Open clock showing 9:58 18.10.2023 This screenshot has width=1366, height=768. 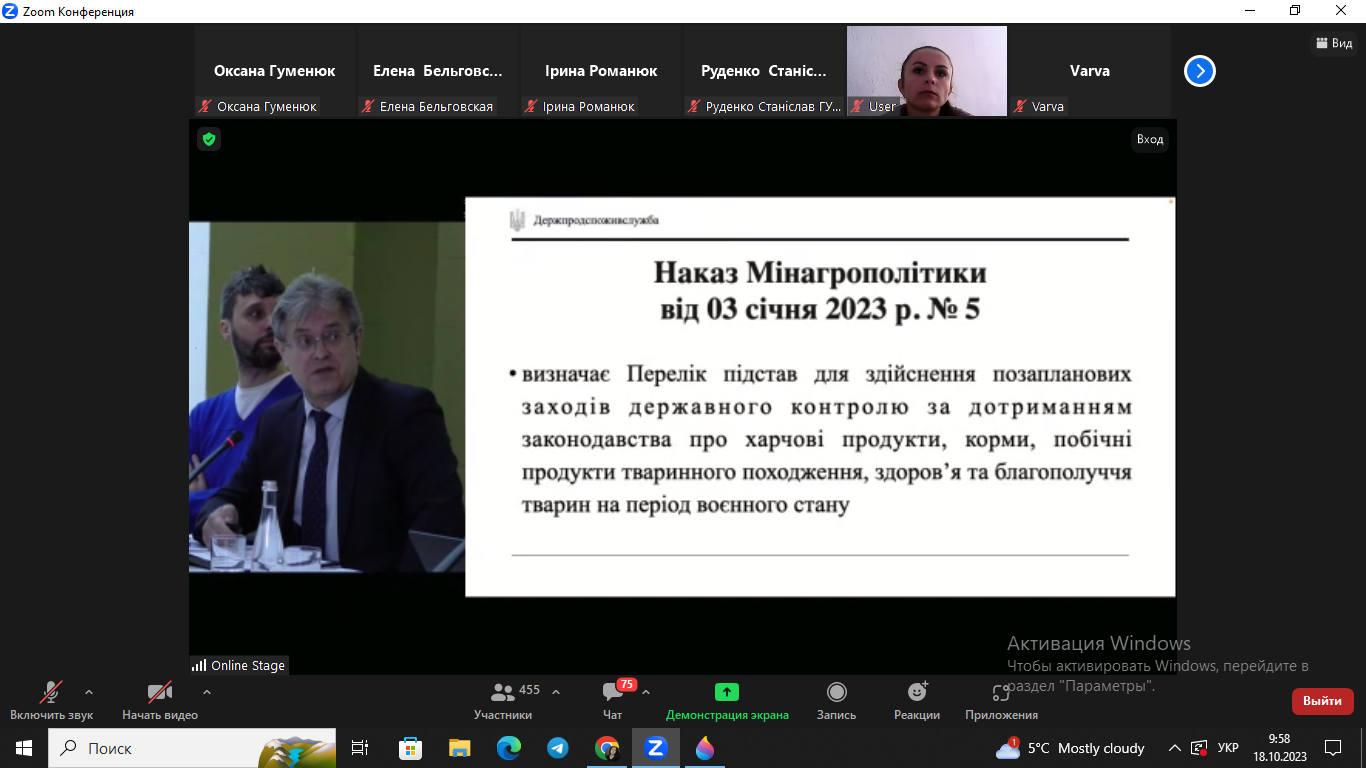pos(1279,748)
